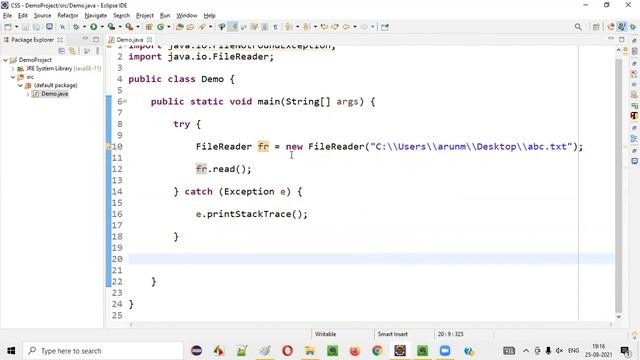Click the warning marker on line 10
This screenshot has width=640, height=360.
(109, 146)
